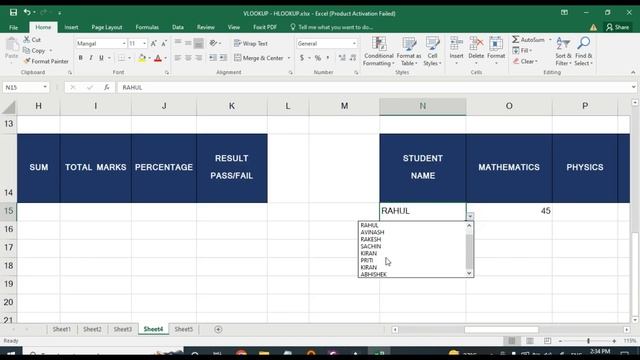Click the Insert Function fx icon

pos(107,87)
